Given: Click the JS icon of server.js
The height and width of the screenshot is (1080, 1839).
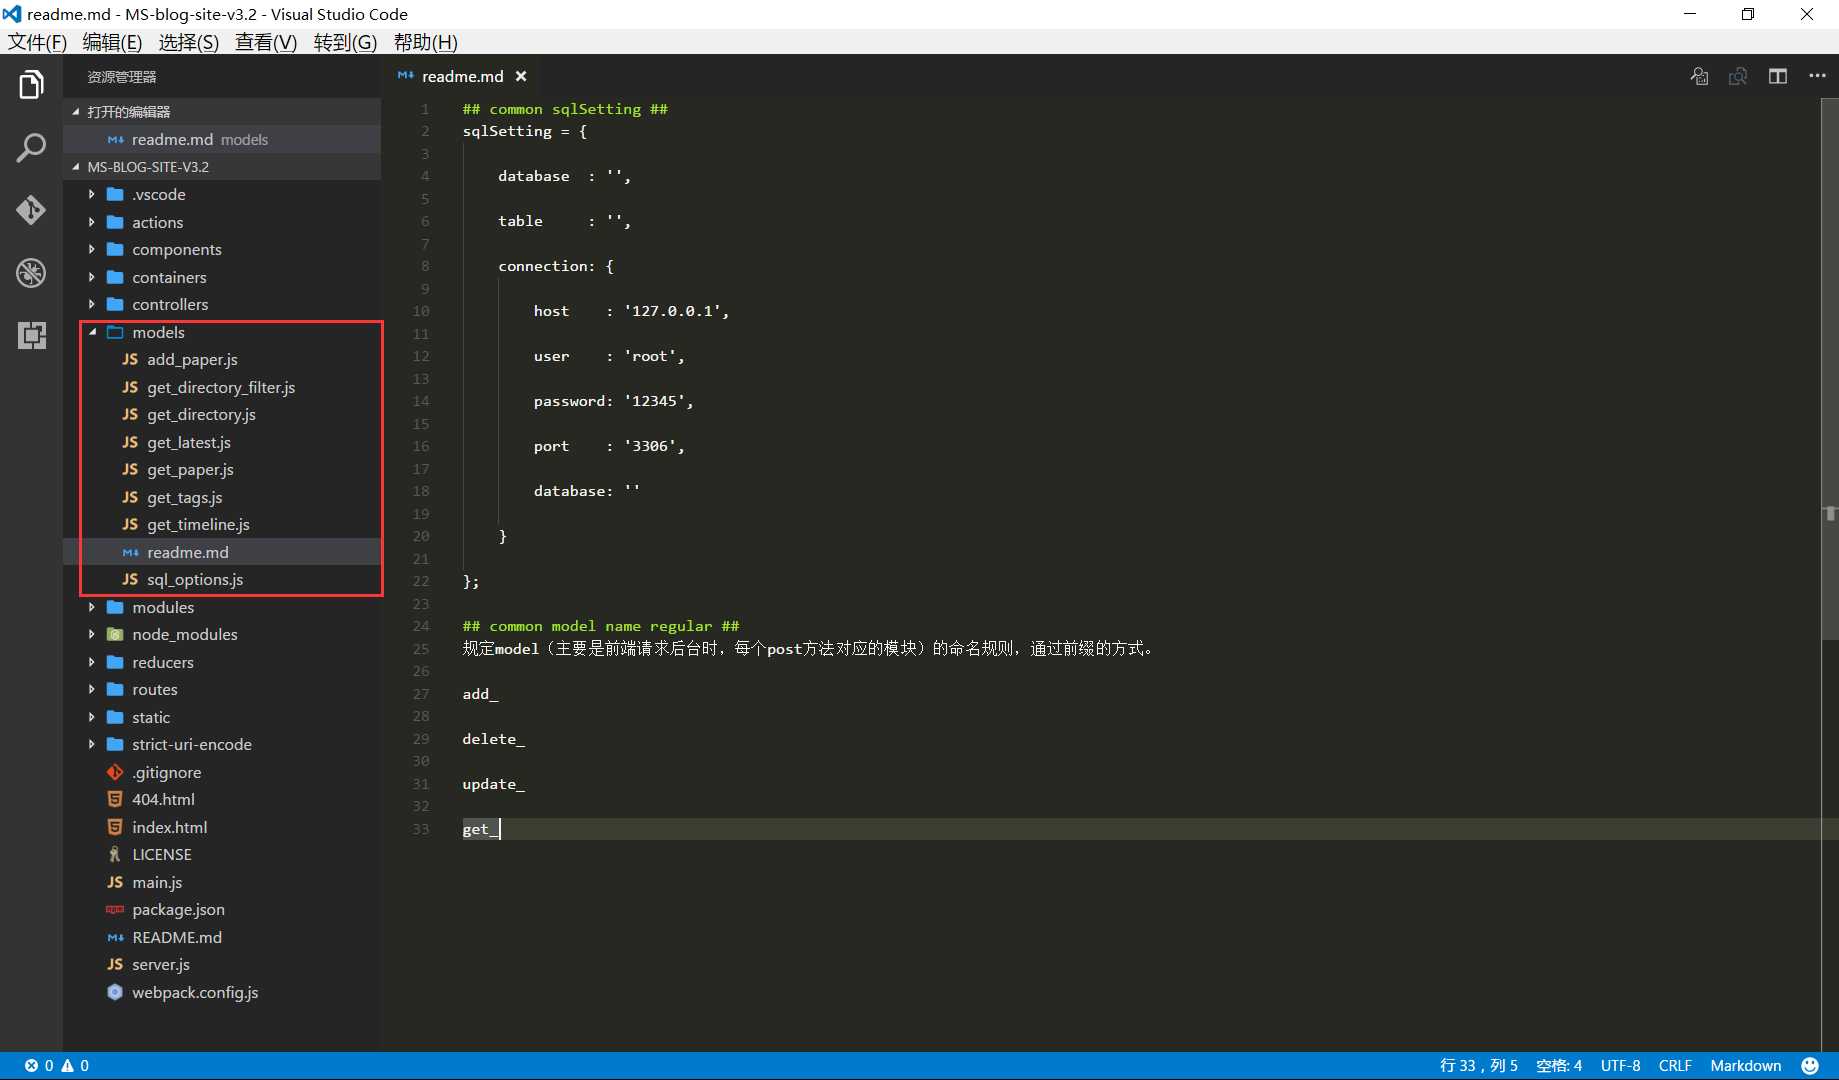Looking at the screenshot, I should point(115,964).
